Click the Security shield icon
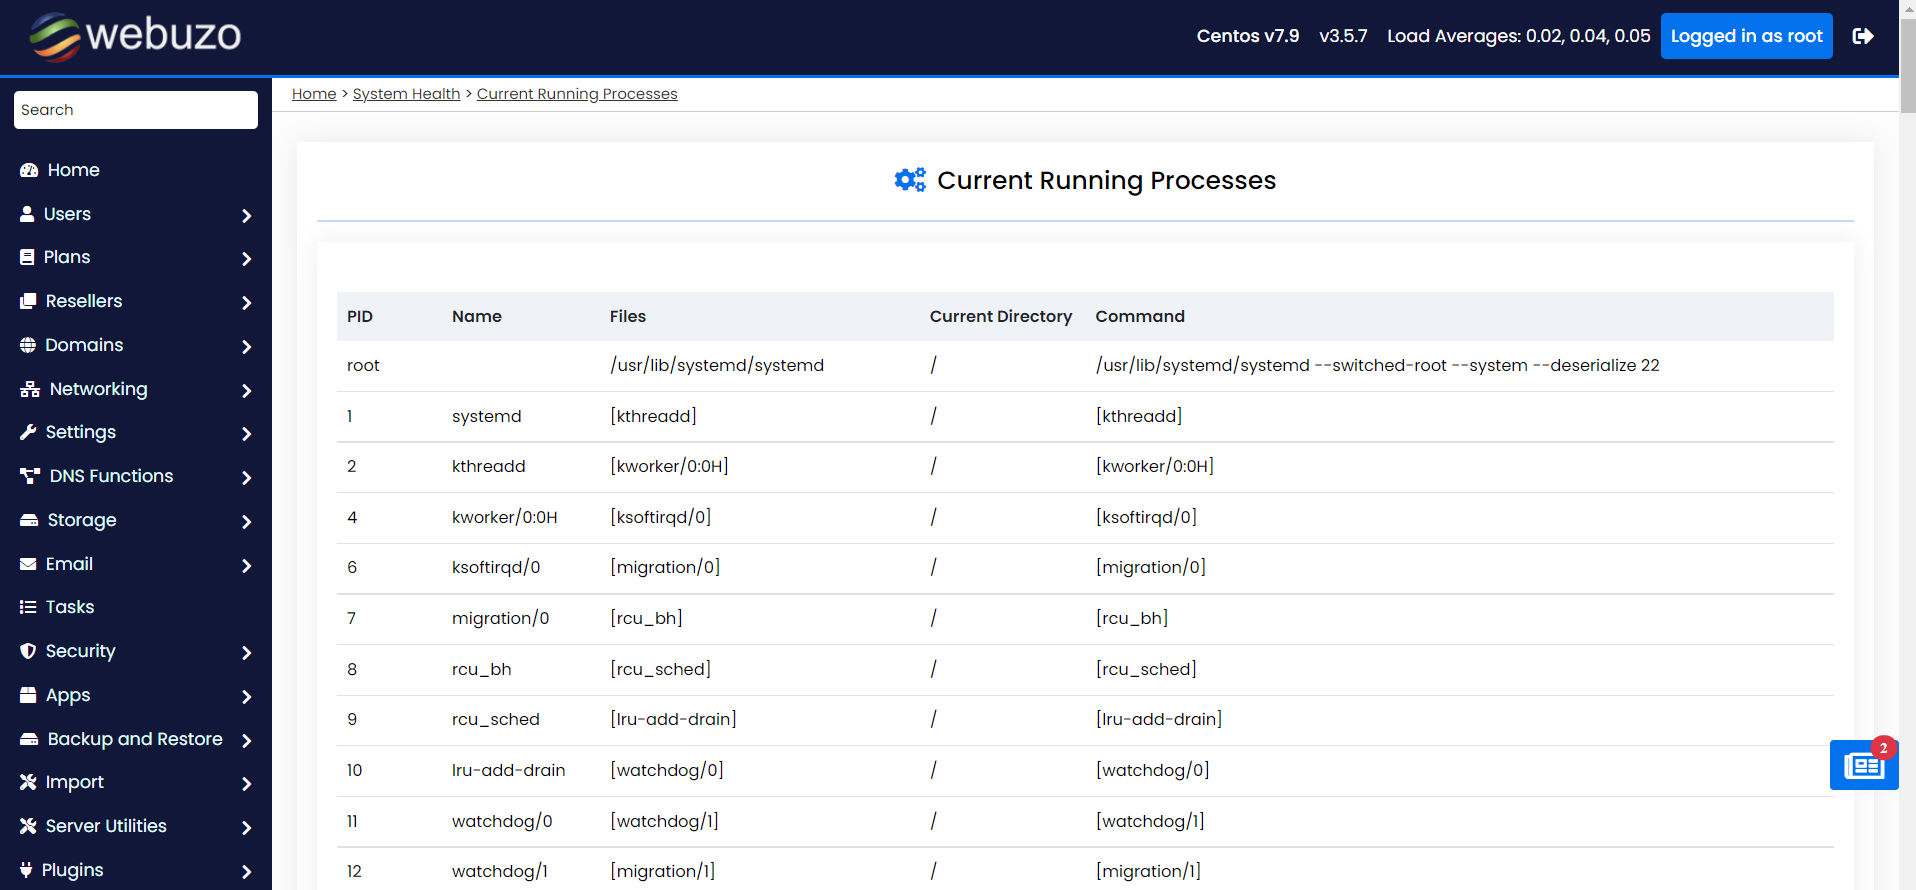The width and height of the screenshot is (1916, 890). click(x=28, y=651)
